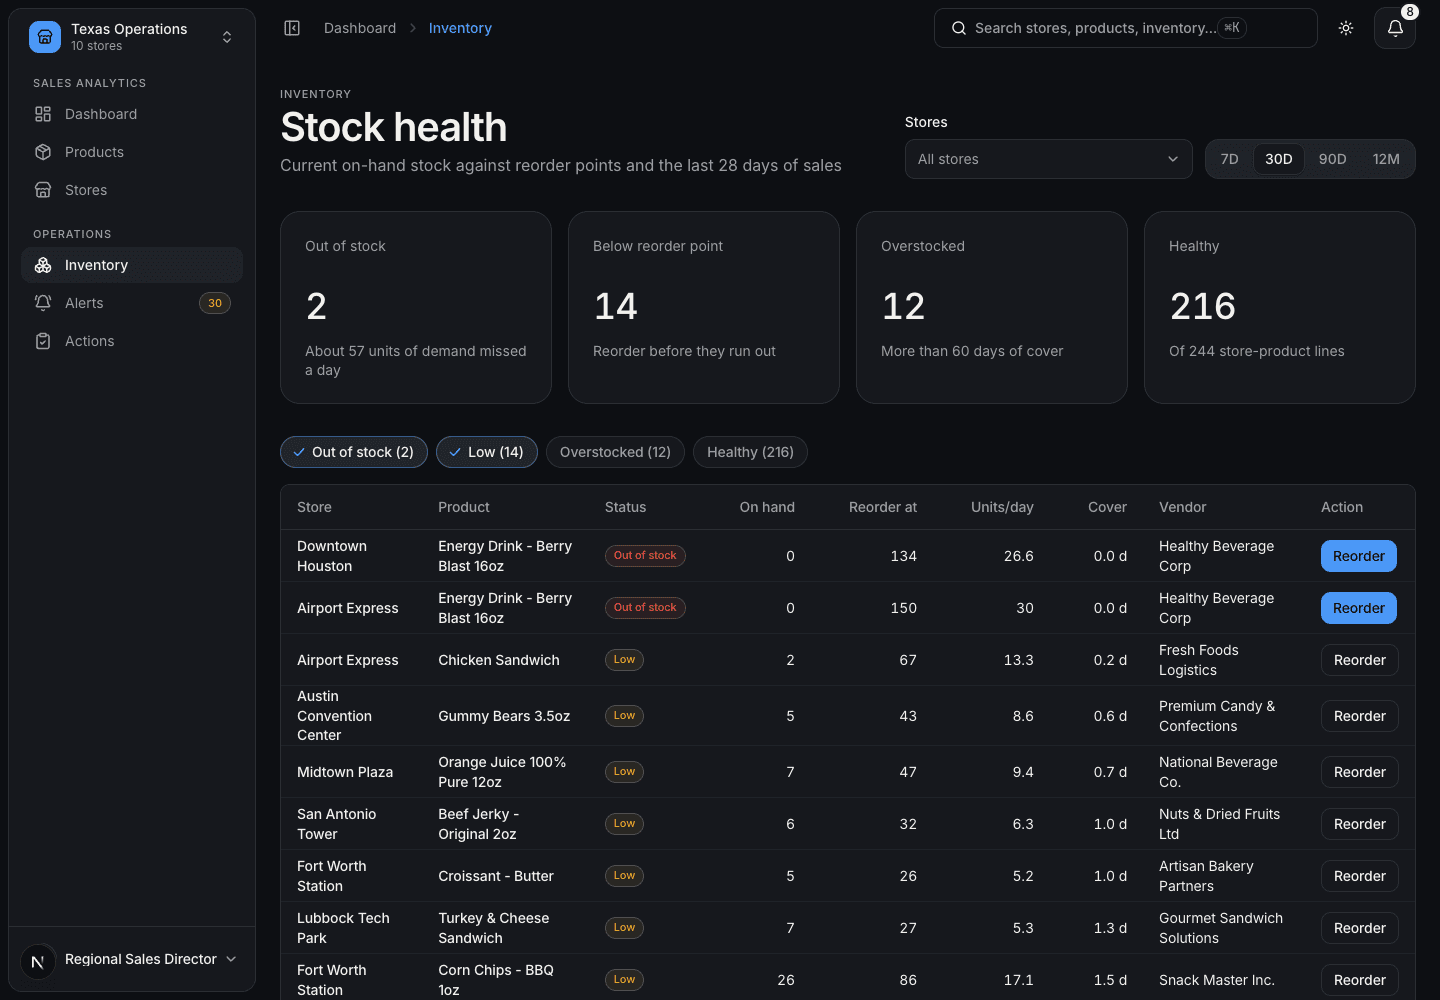1440x1000 pixels.
Task: Select the 12M time range
Action: pyautogui.click(x=1386, y=159)
